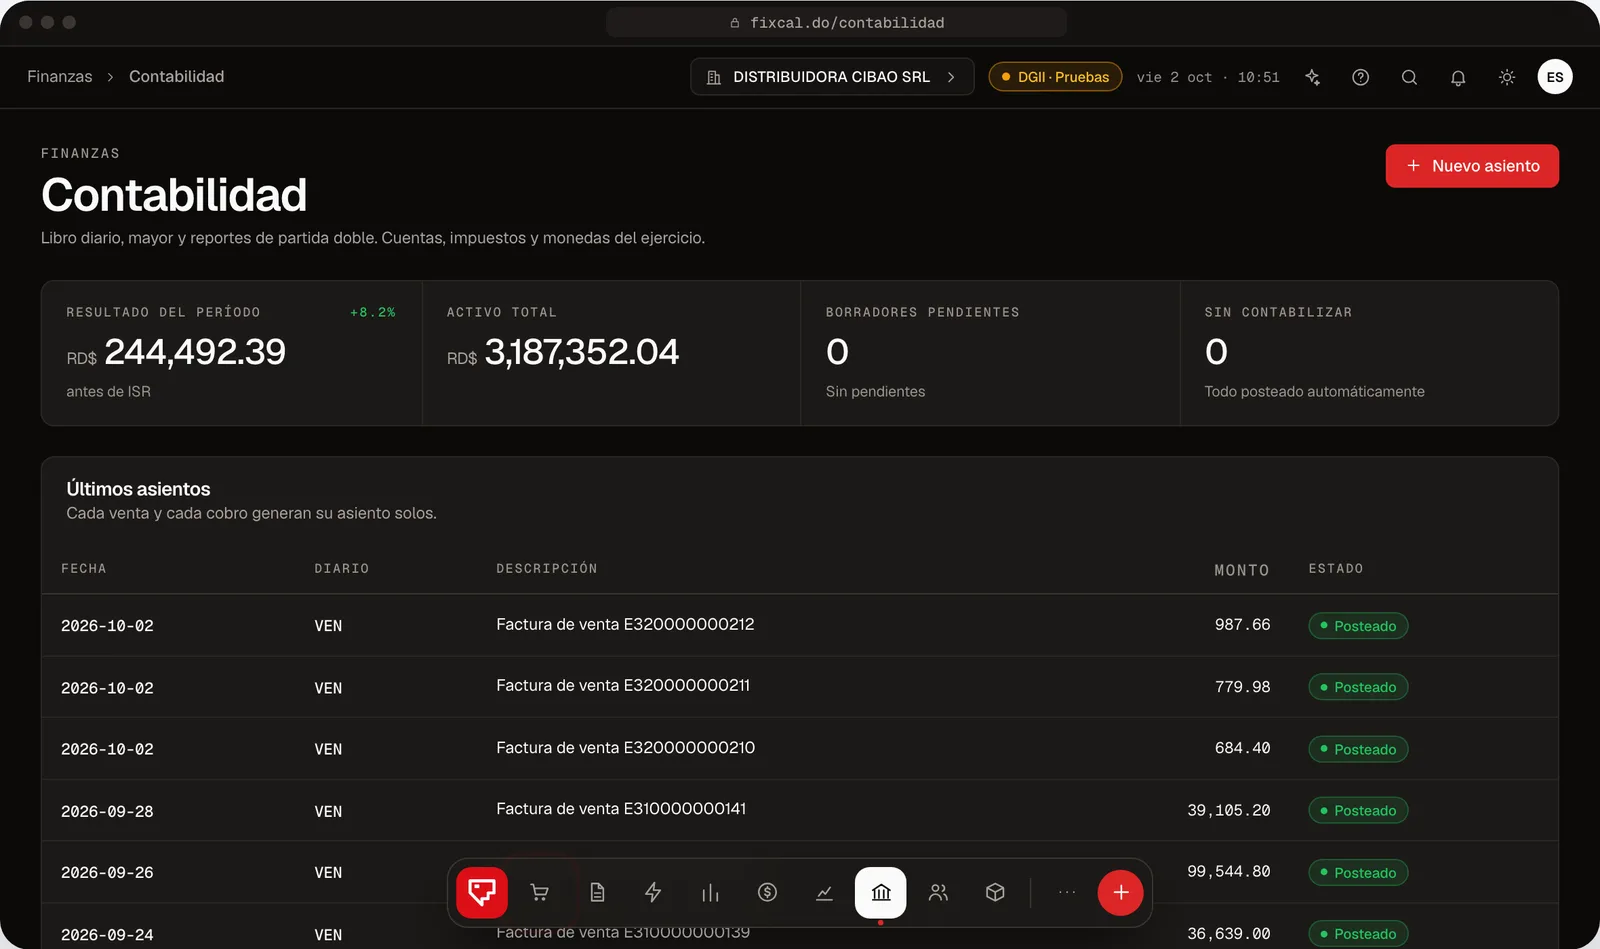Open the shopping cart sales icon in dock
1600x949 pixels.
point(539,892)
